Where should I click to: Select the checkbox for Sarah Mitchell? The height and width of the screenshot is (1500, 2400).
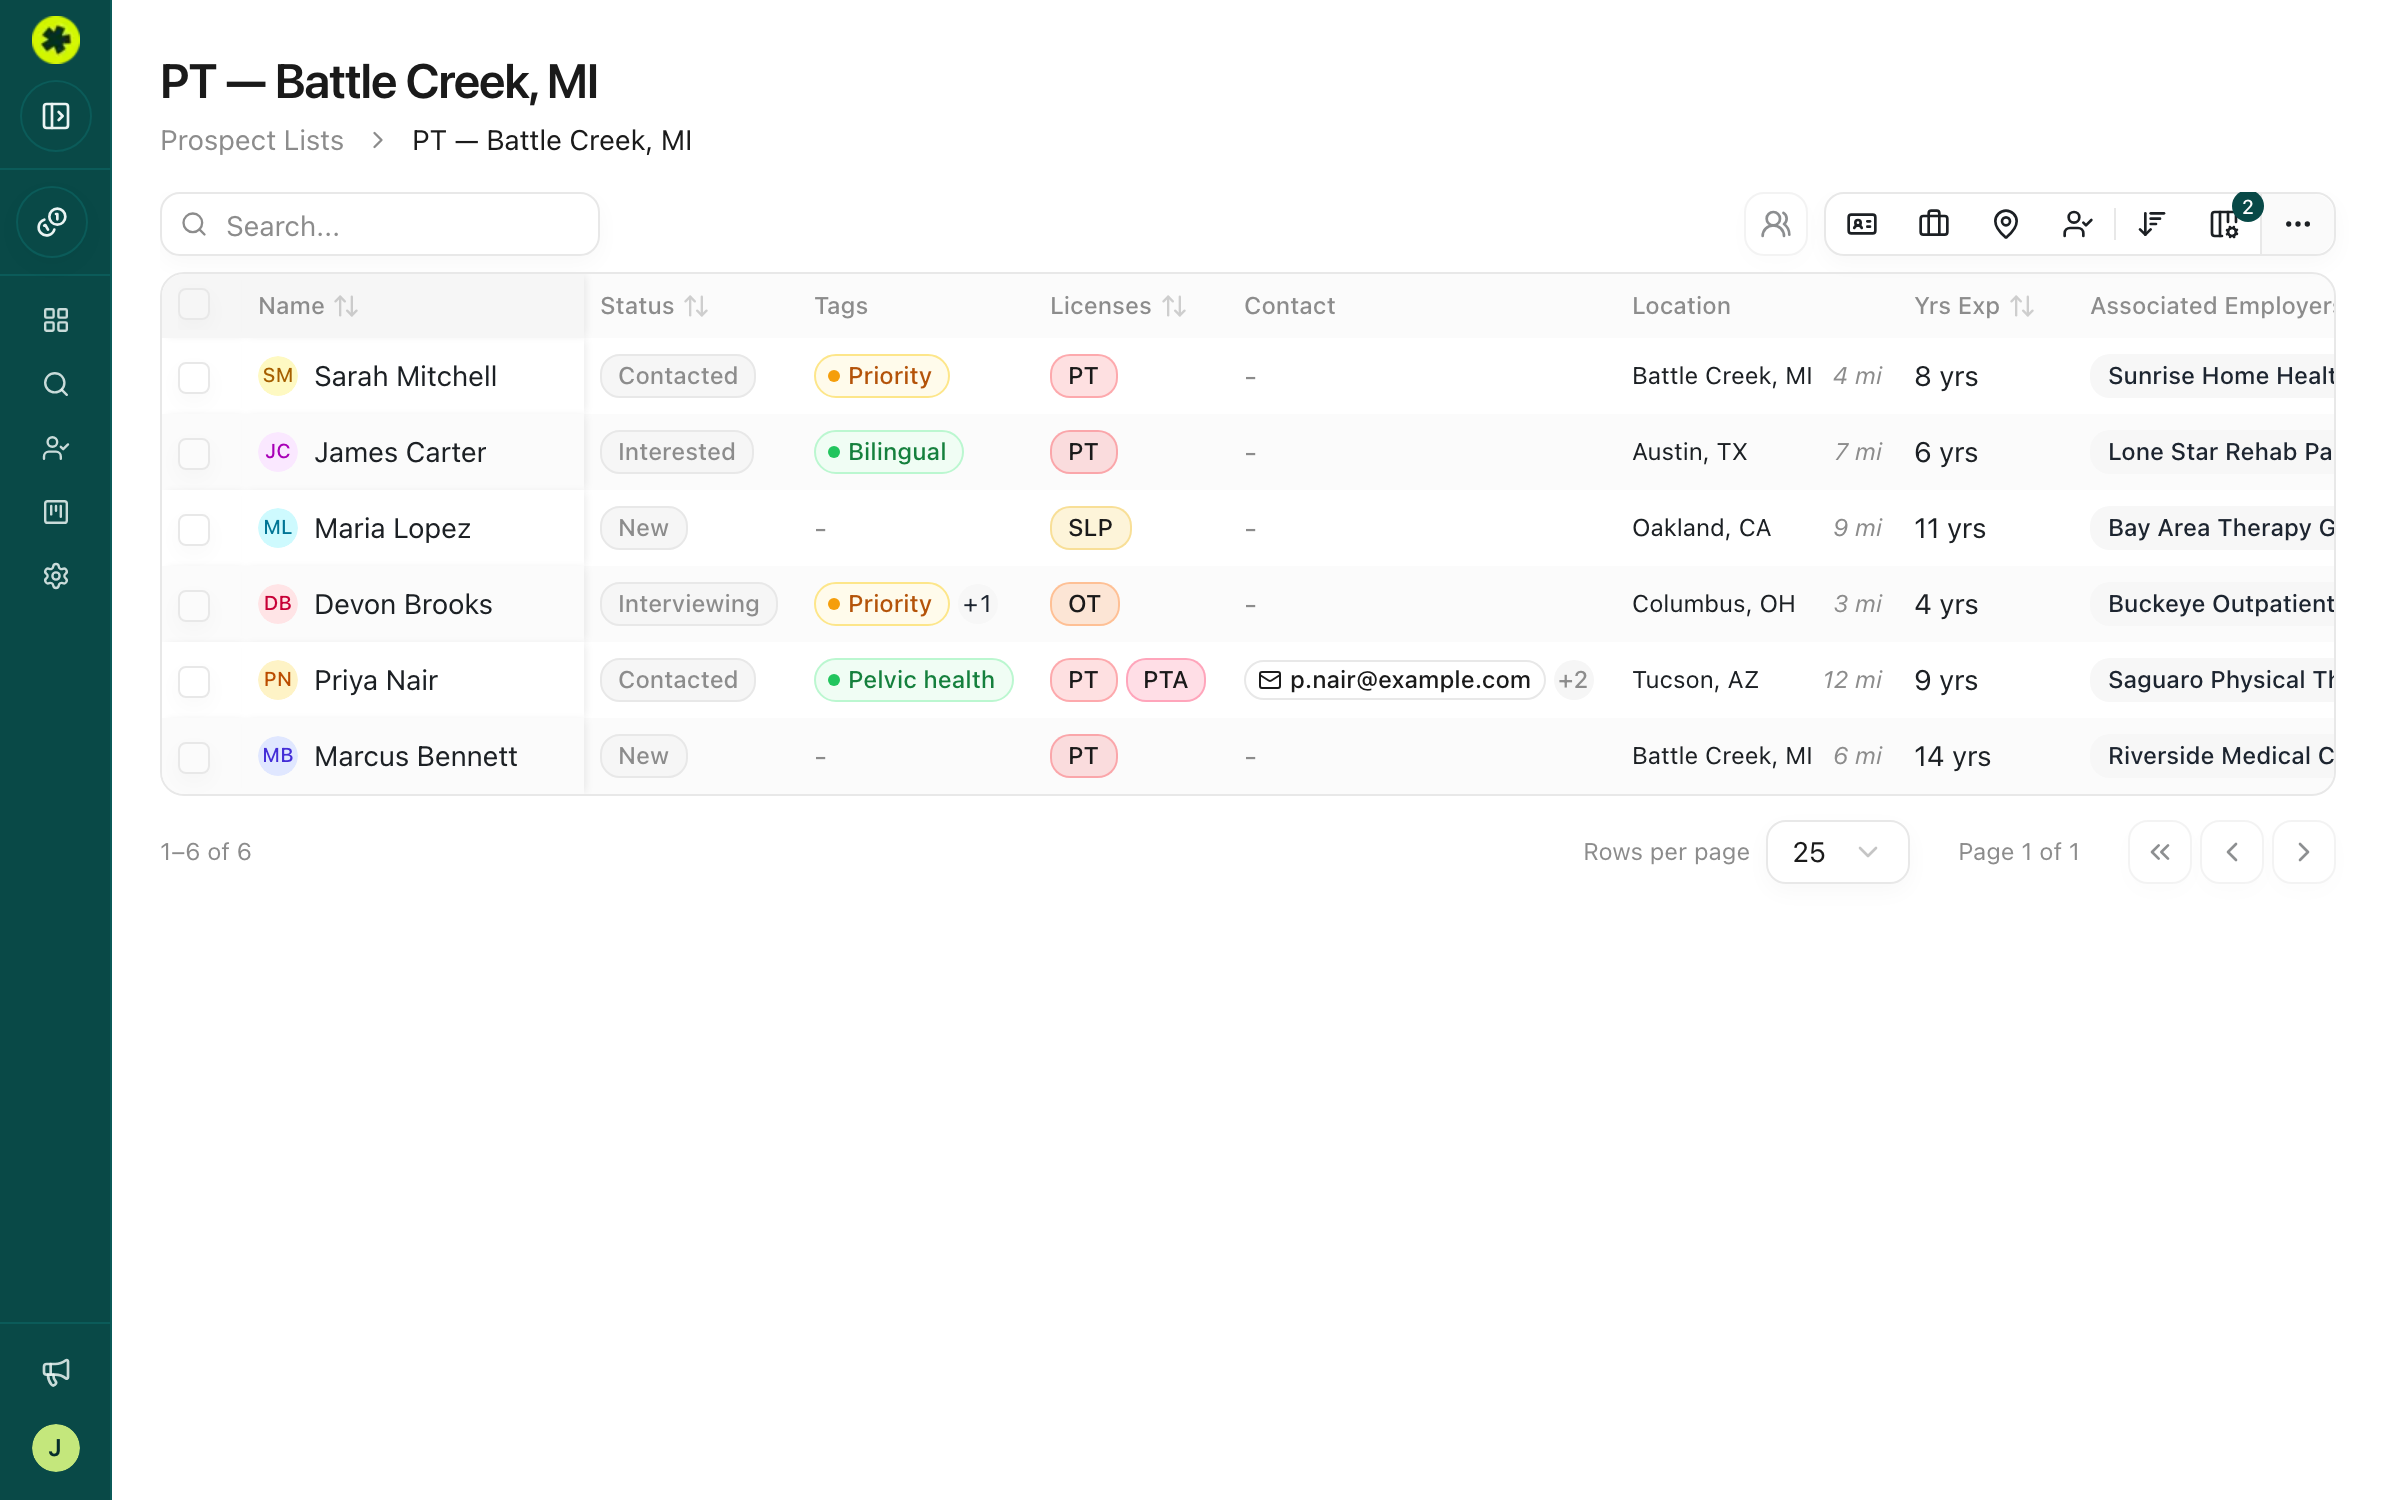(x=194, y=377)
